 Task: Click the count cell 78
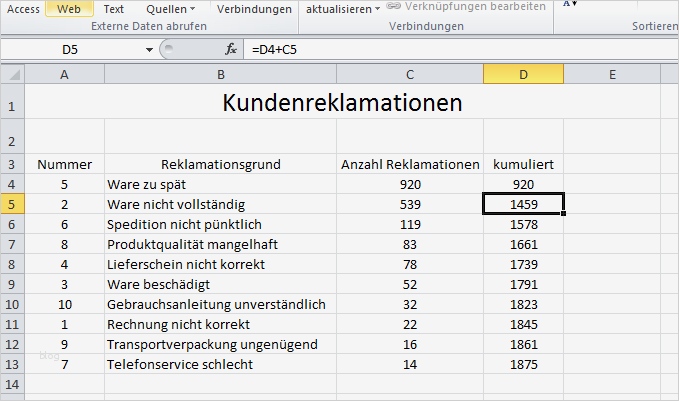[410, 264]
